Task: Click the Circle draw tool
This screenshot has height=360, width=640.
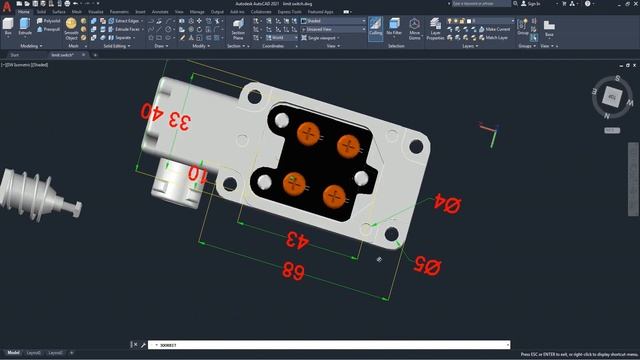Action: [x=168, y=29]
